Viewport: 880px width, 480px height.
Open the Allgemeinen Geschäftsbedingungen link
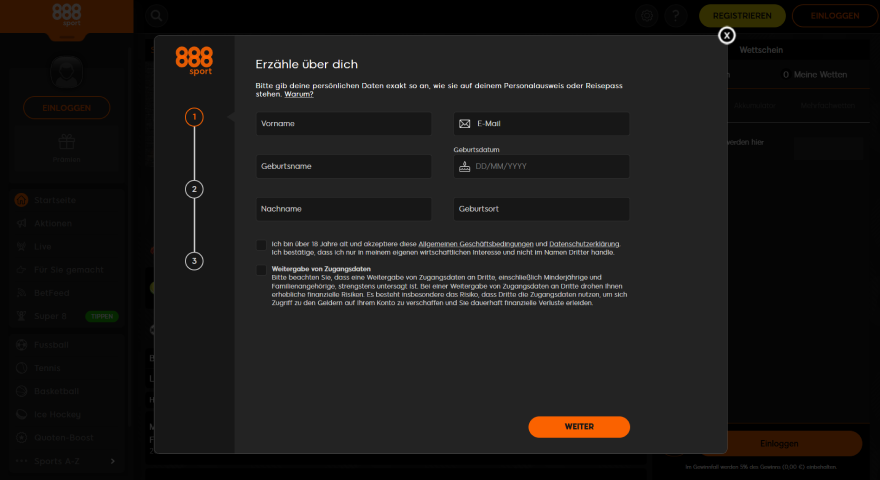[476, 244]
